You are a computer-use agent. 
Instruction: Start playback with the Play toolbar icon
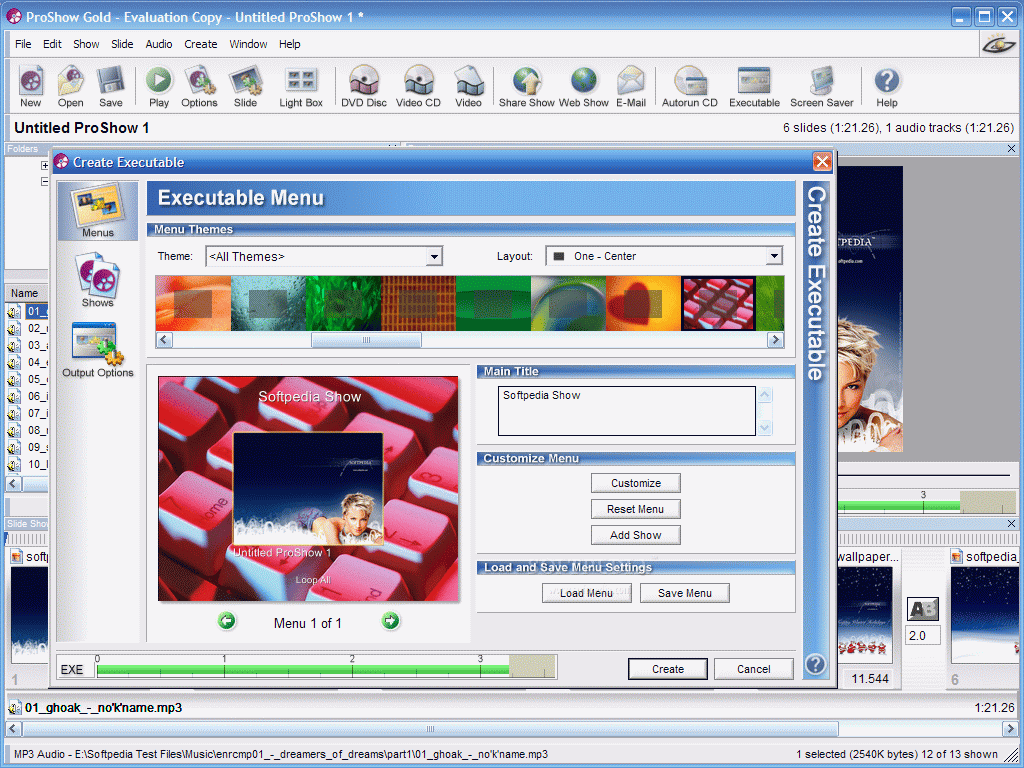pos(159,86)
